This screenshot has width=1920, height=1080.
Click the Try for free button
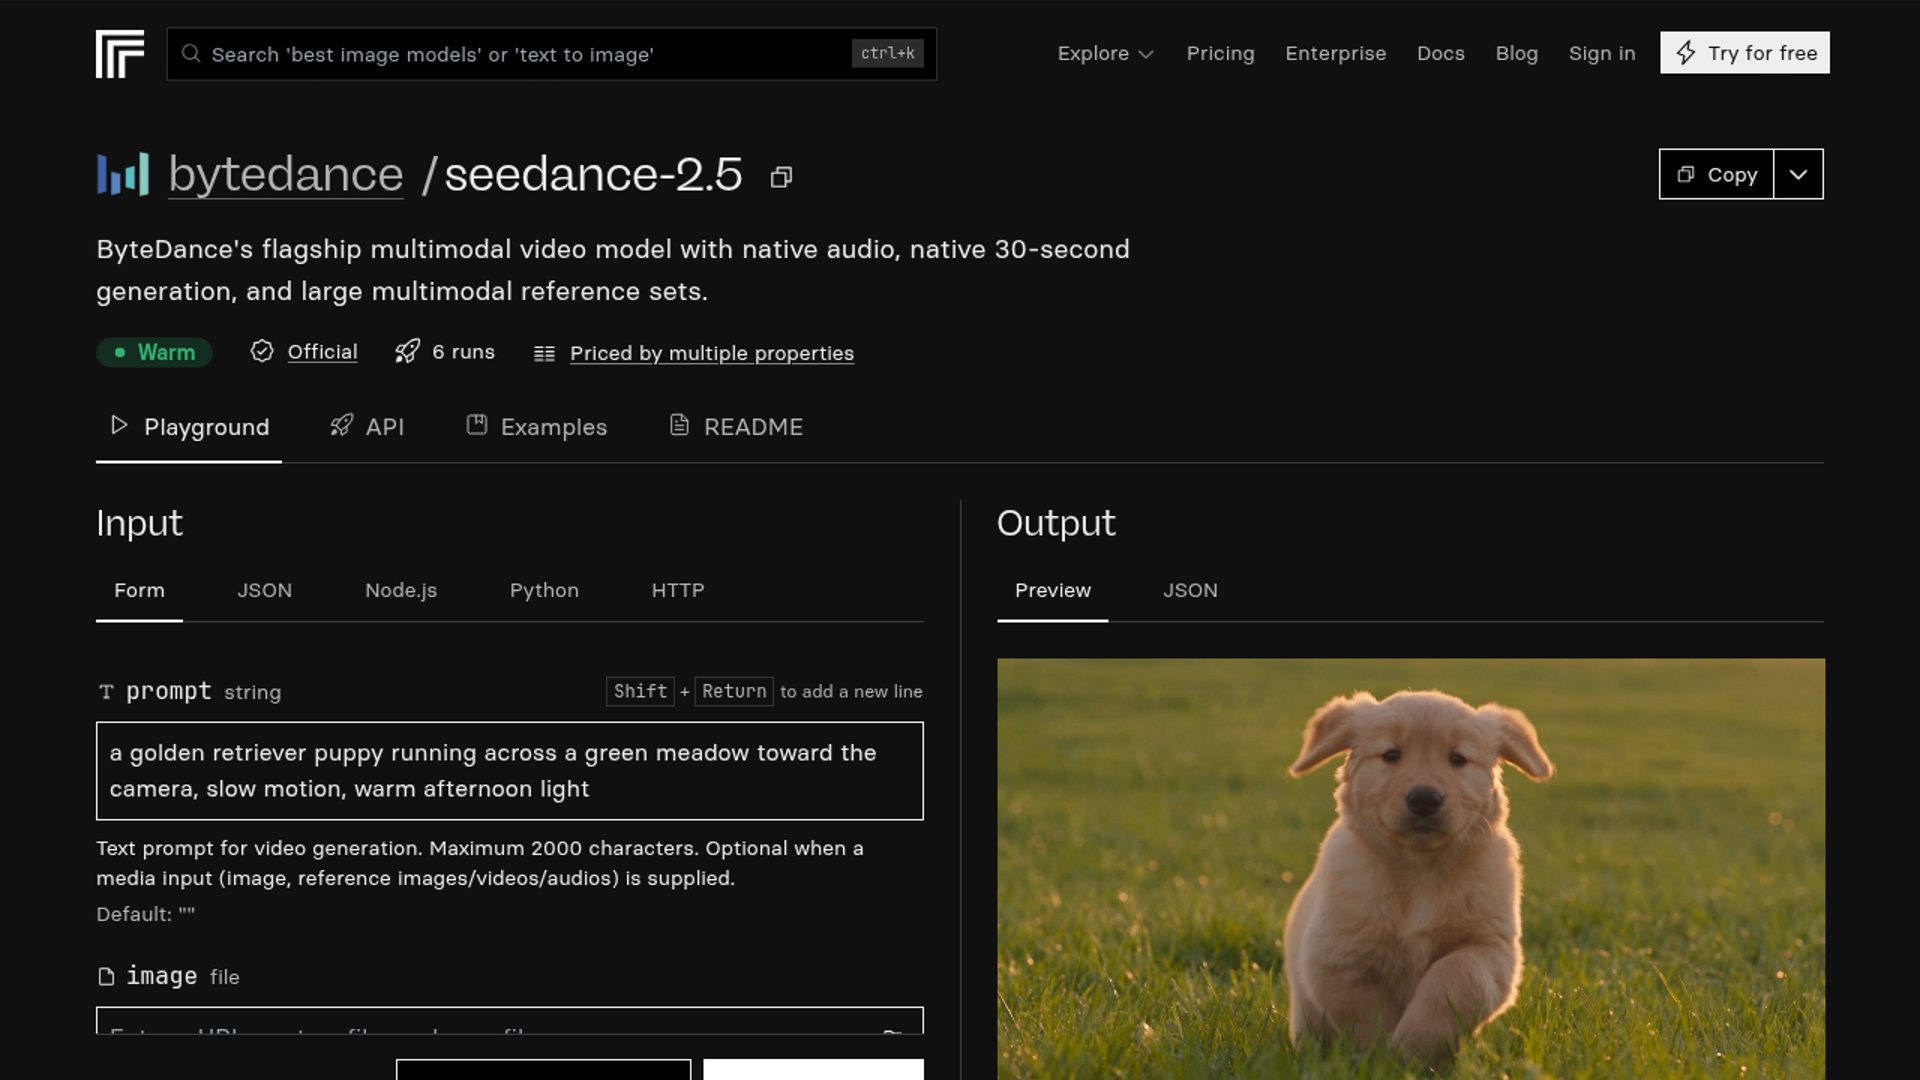click(x=1745, y=53)
